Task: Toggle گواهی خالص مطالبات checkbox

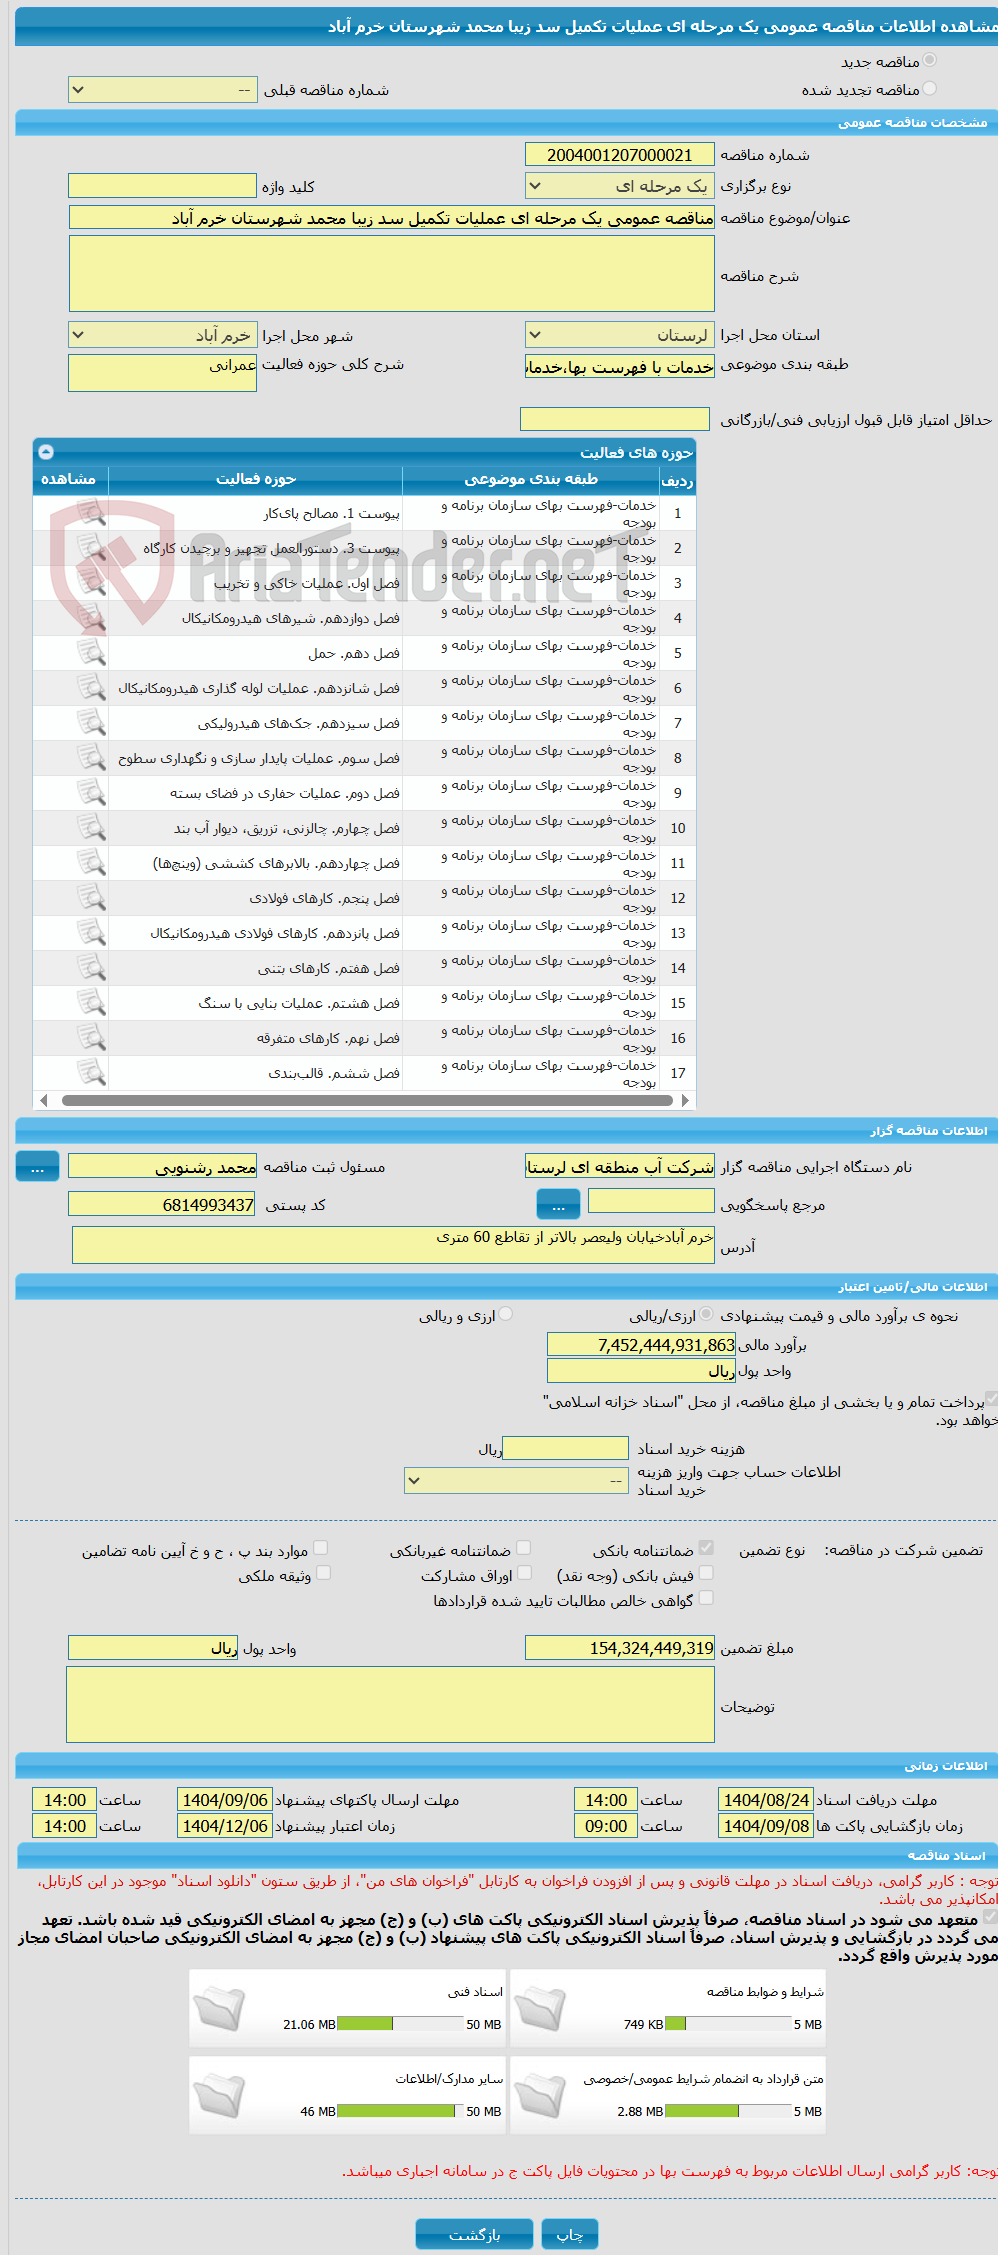Action: pyautogui.click(x=706, y=1598)
